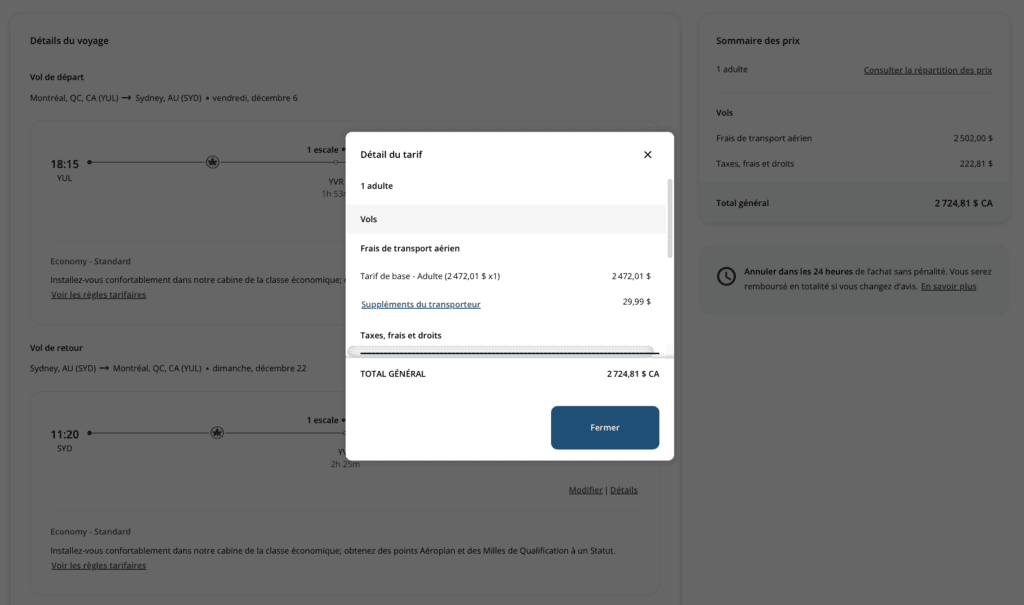Image resolution: width=1024 pixels, height=605 pixels.
Task: View fare rules for the return flight
Action: click(x=98, y=565)
